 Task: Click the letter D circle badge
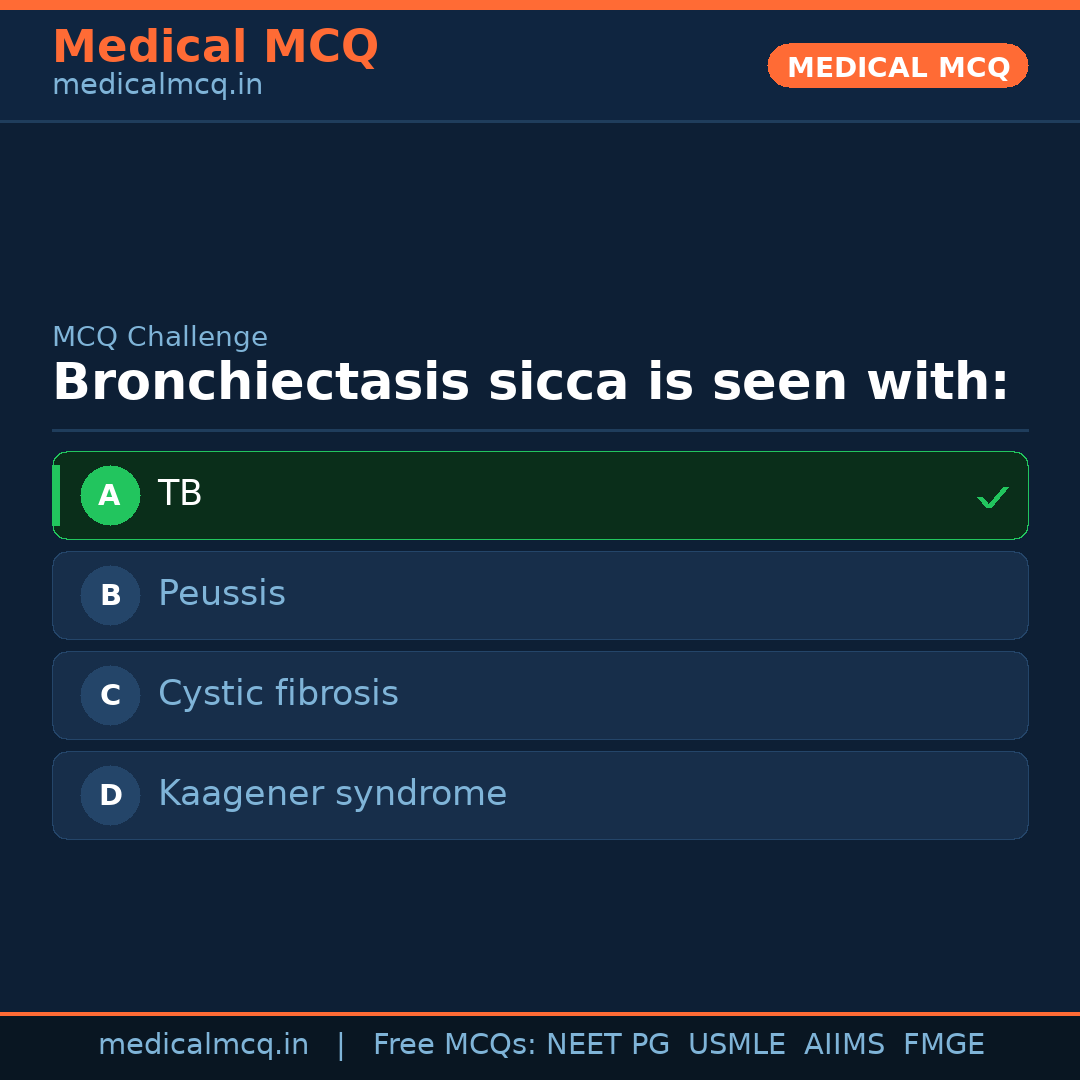[110, 795]
